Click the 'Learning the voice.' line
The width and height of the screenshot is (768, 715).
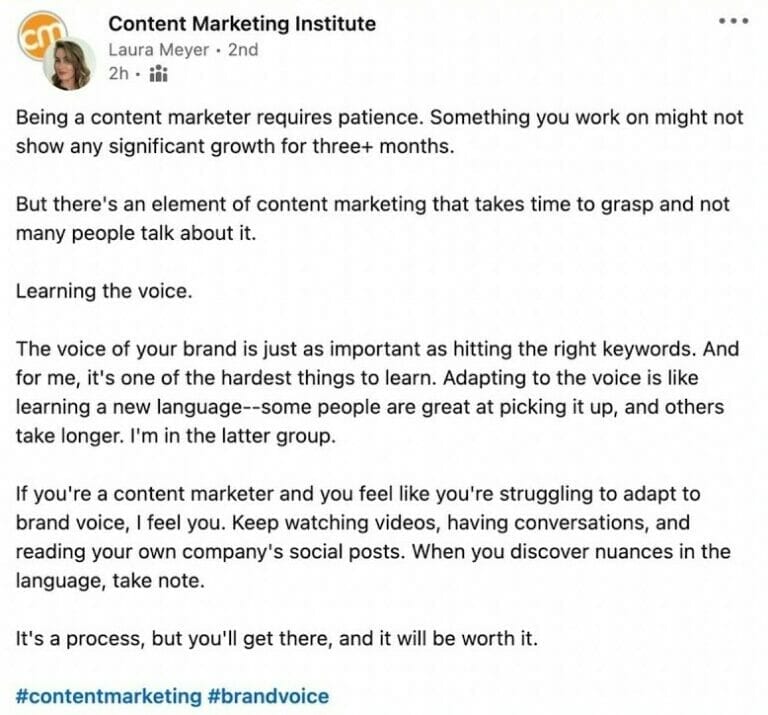pyautogui.click(x=104, y=291)
